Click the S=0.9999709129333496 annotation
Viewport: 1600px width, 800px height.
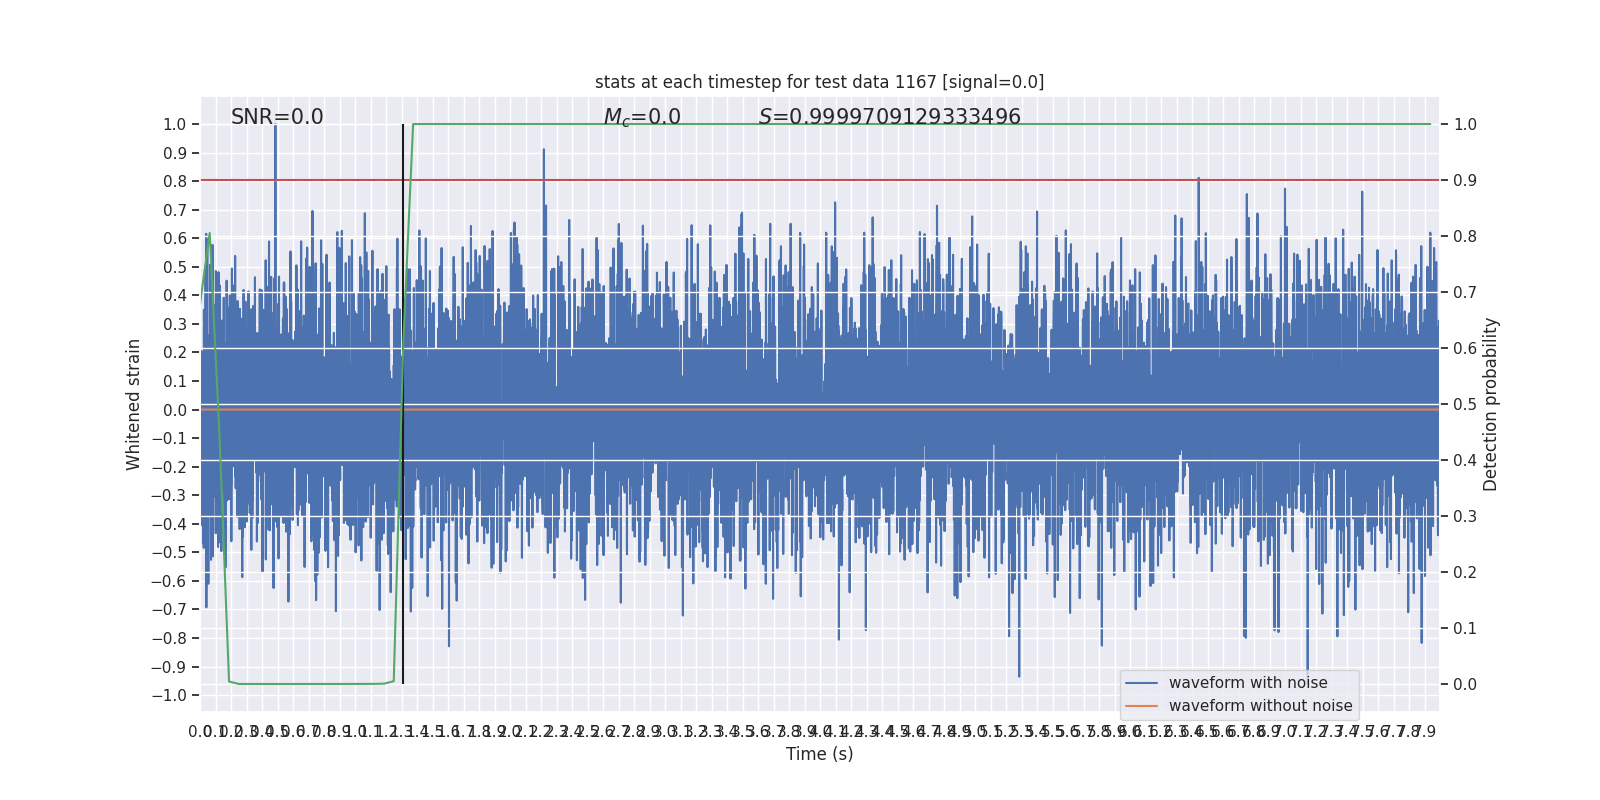click(890, 117)
